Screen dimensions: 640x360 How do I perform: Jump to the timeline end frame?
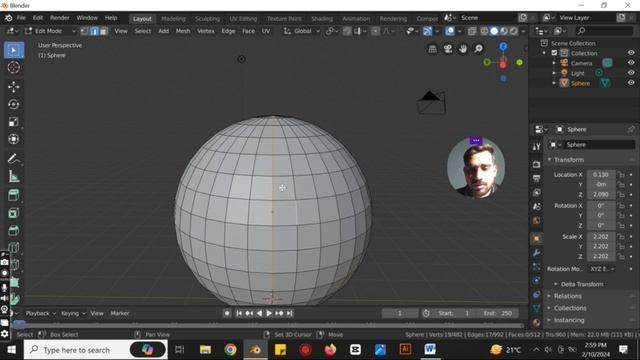289,313
